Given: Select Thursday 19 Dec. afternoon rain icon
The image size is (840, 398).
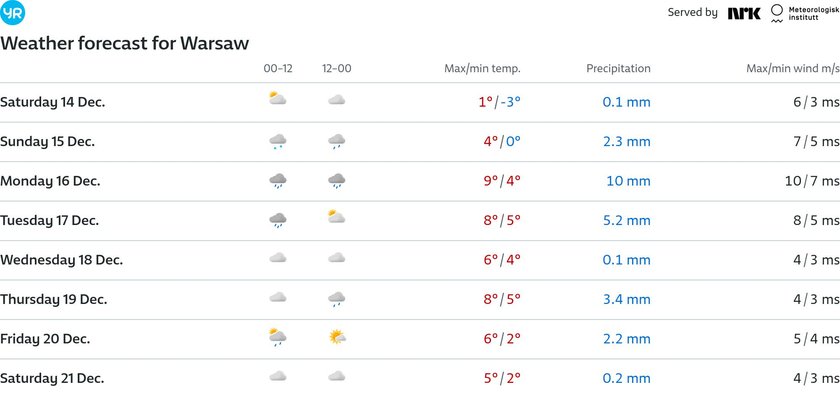Looking at the screenshot, I should pyautogui.click(x=336, y=299).
